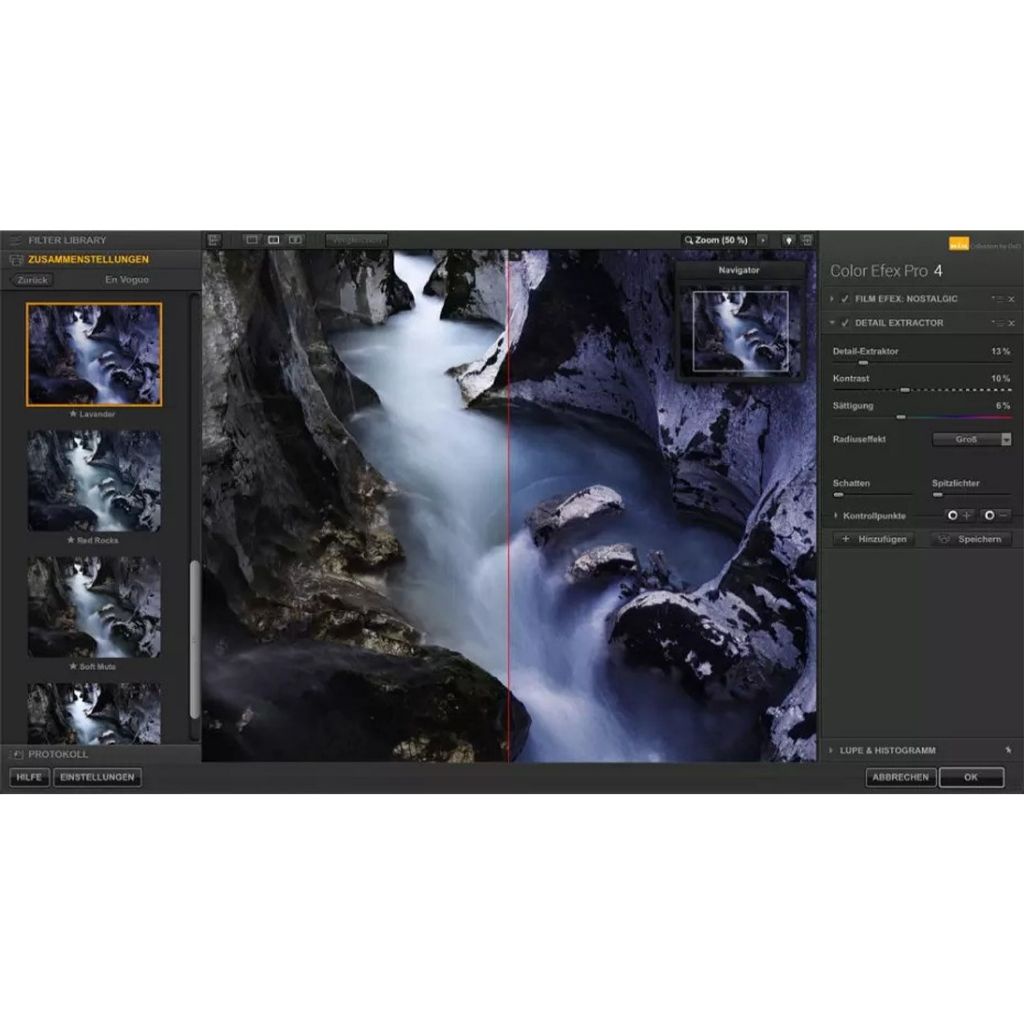Click the Hilfe button
Viewport: 1024px width, 1024px height.
click(29, 777)
